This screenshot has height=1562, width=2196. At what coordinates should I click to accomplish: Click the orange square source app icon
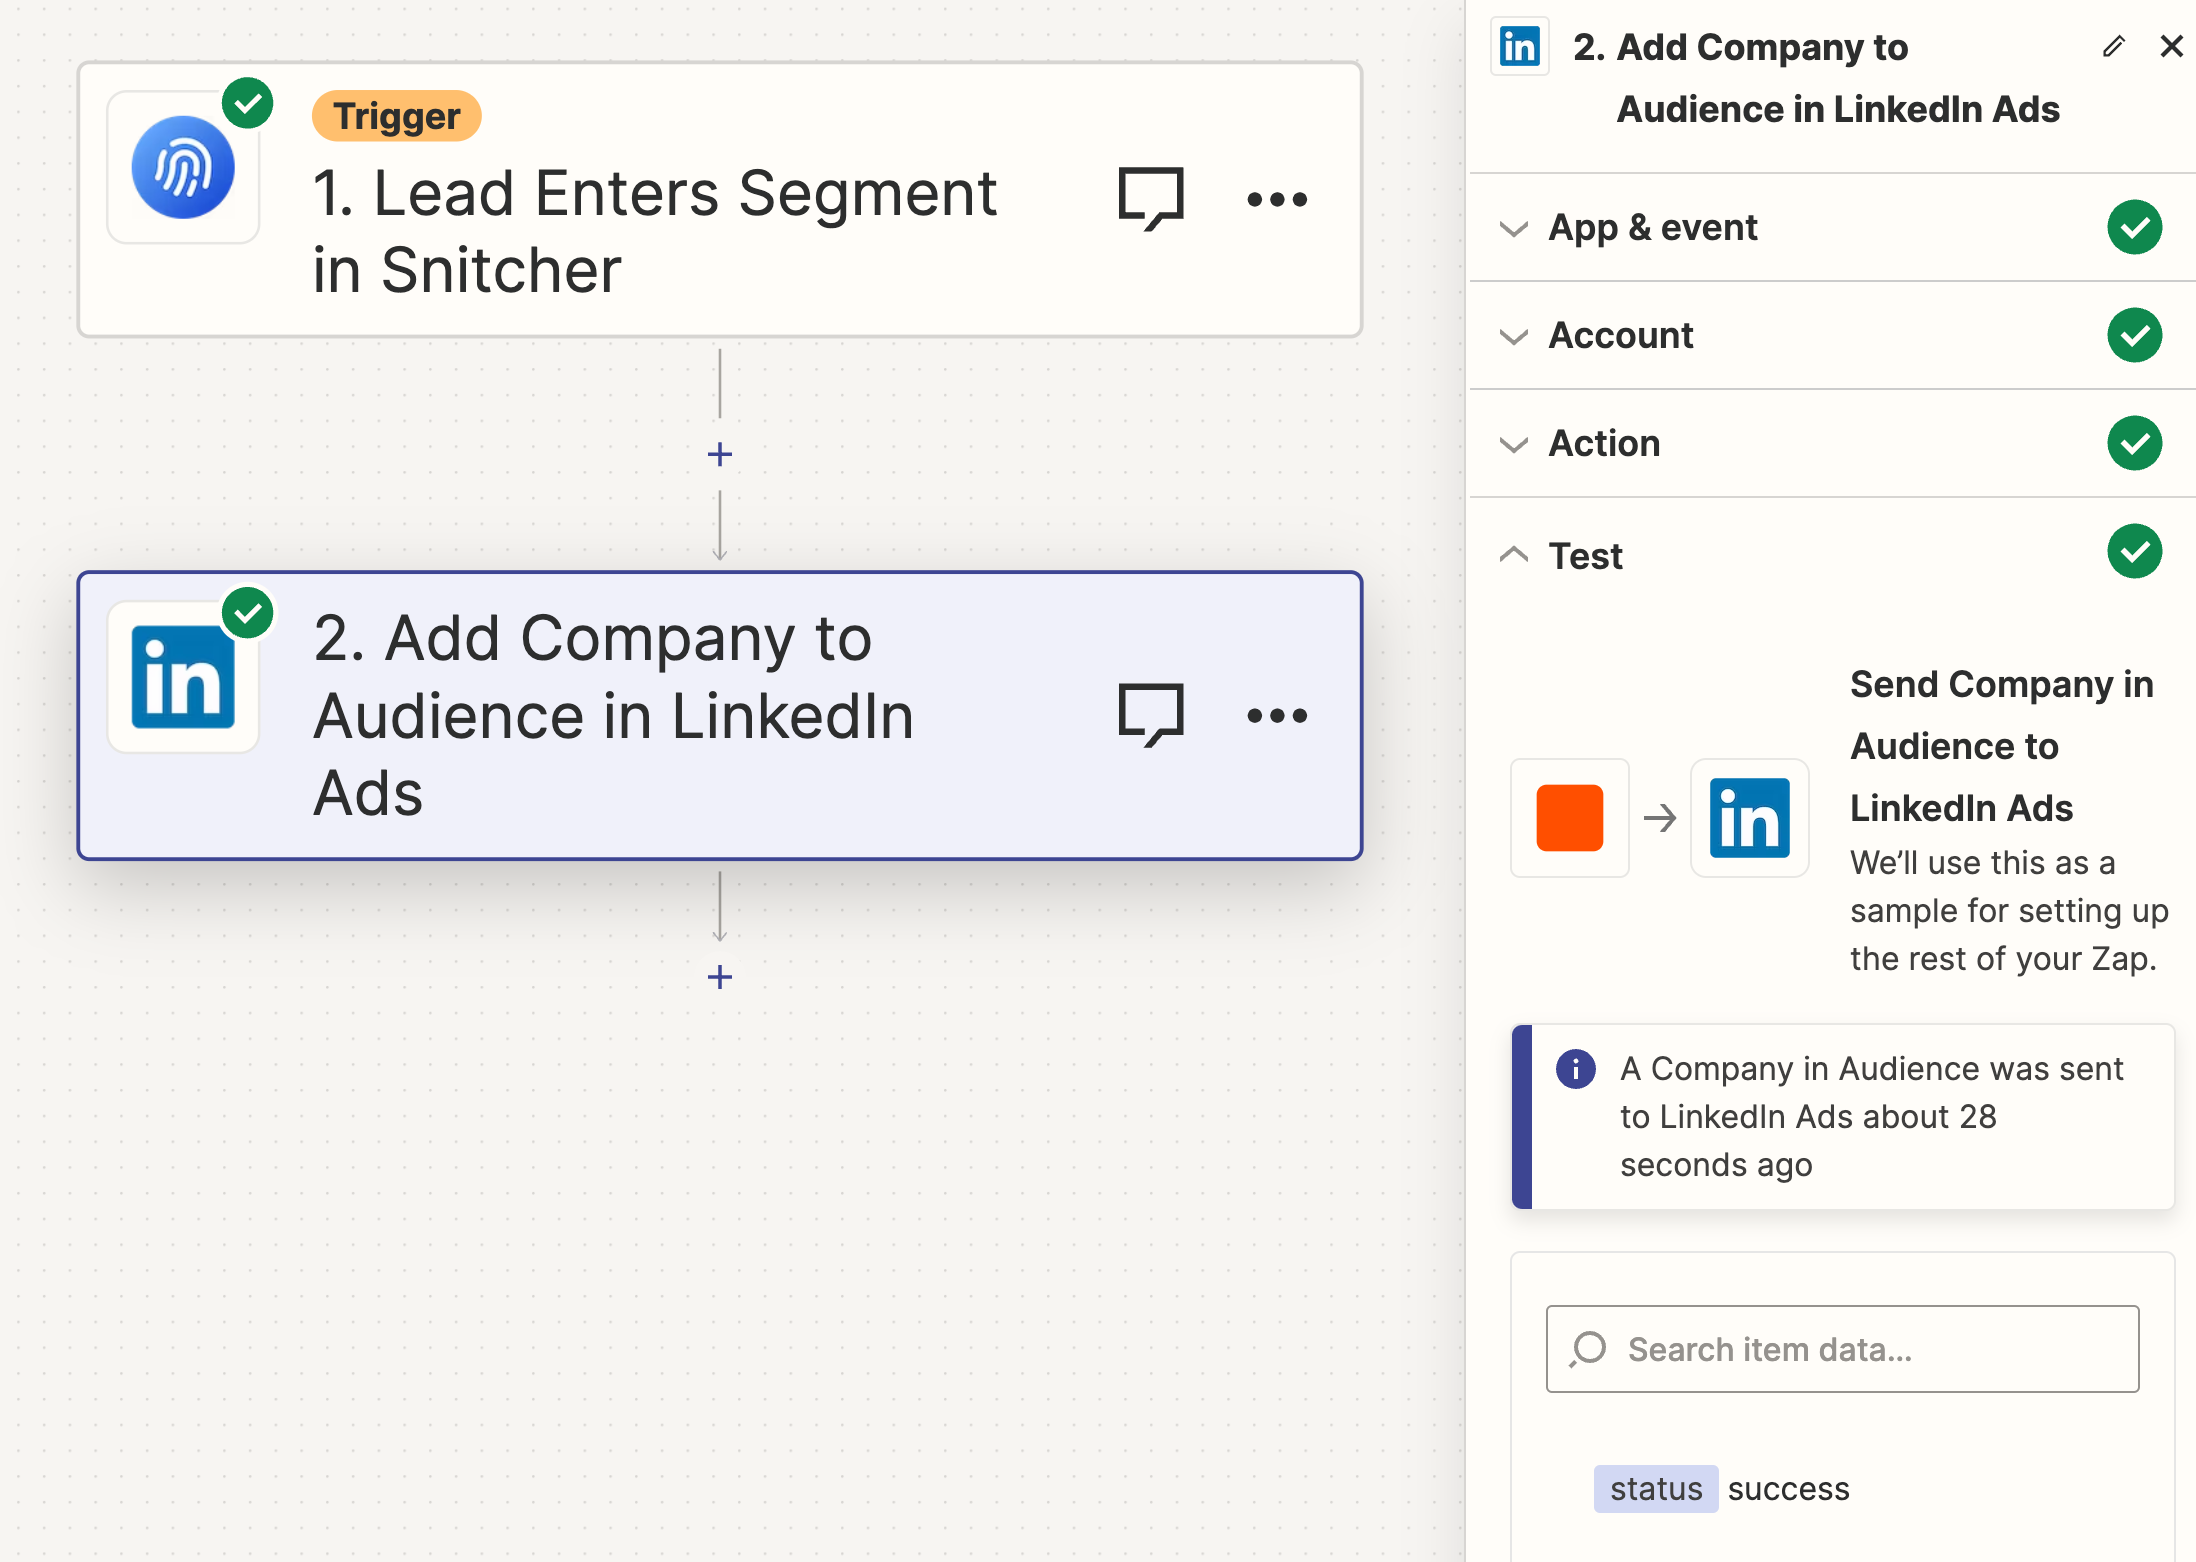pos(1570,818)
